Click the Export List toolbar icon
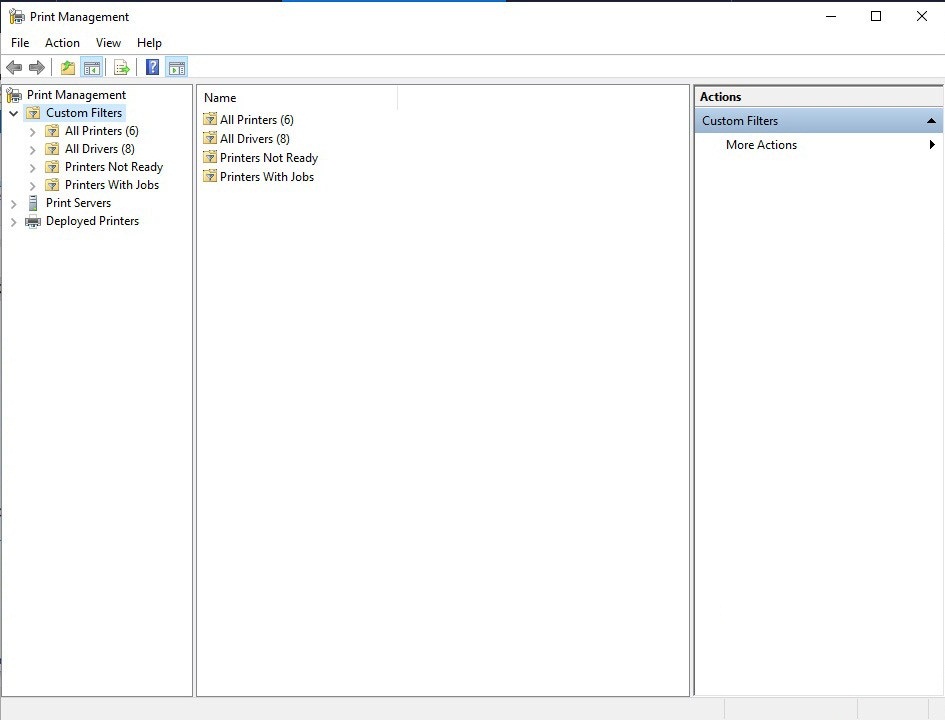 [x=122, y=68]
